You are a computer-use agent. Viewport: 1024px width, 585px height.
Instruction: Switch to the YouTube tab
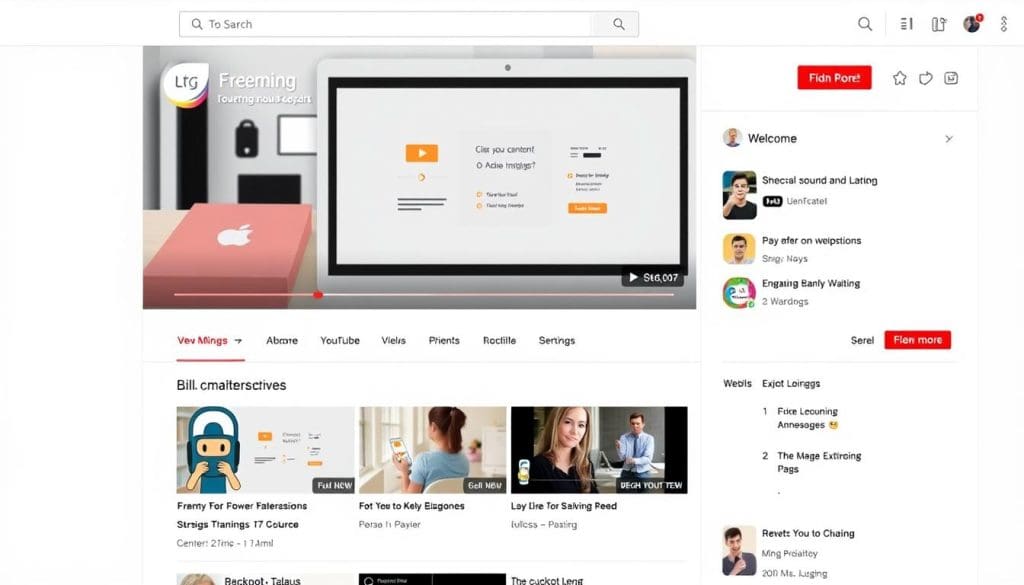point(340,341)
